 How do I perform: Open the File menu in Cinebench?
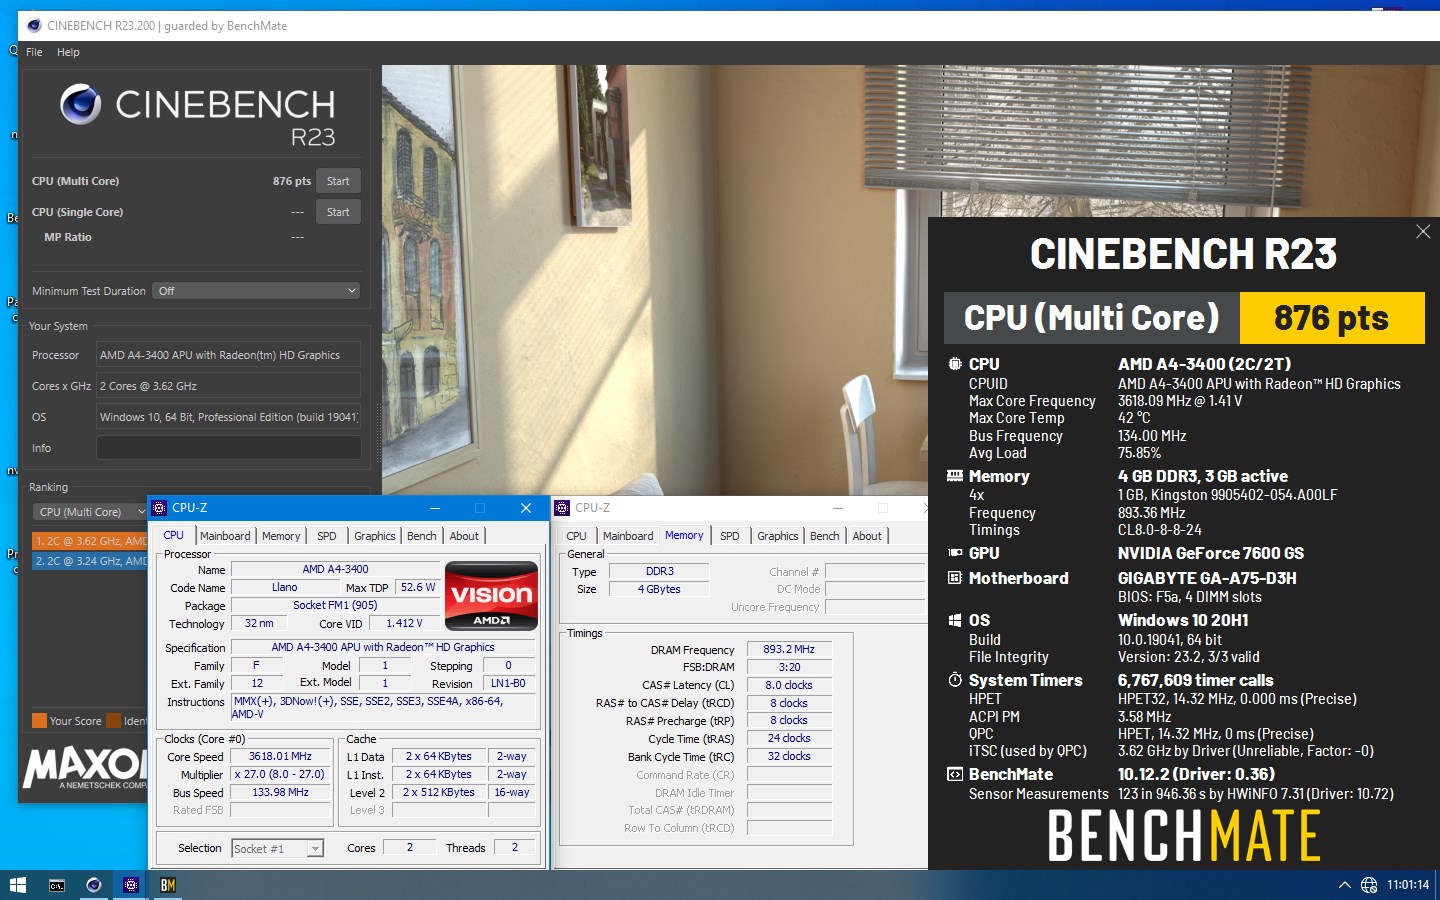(34, 52)
